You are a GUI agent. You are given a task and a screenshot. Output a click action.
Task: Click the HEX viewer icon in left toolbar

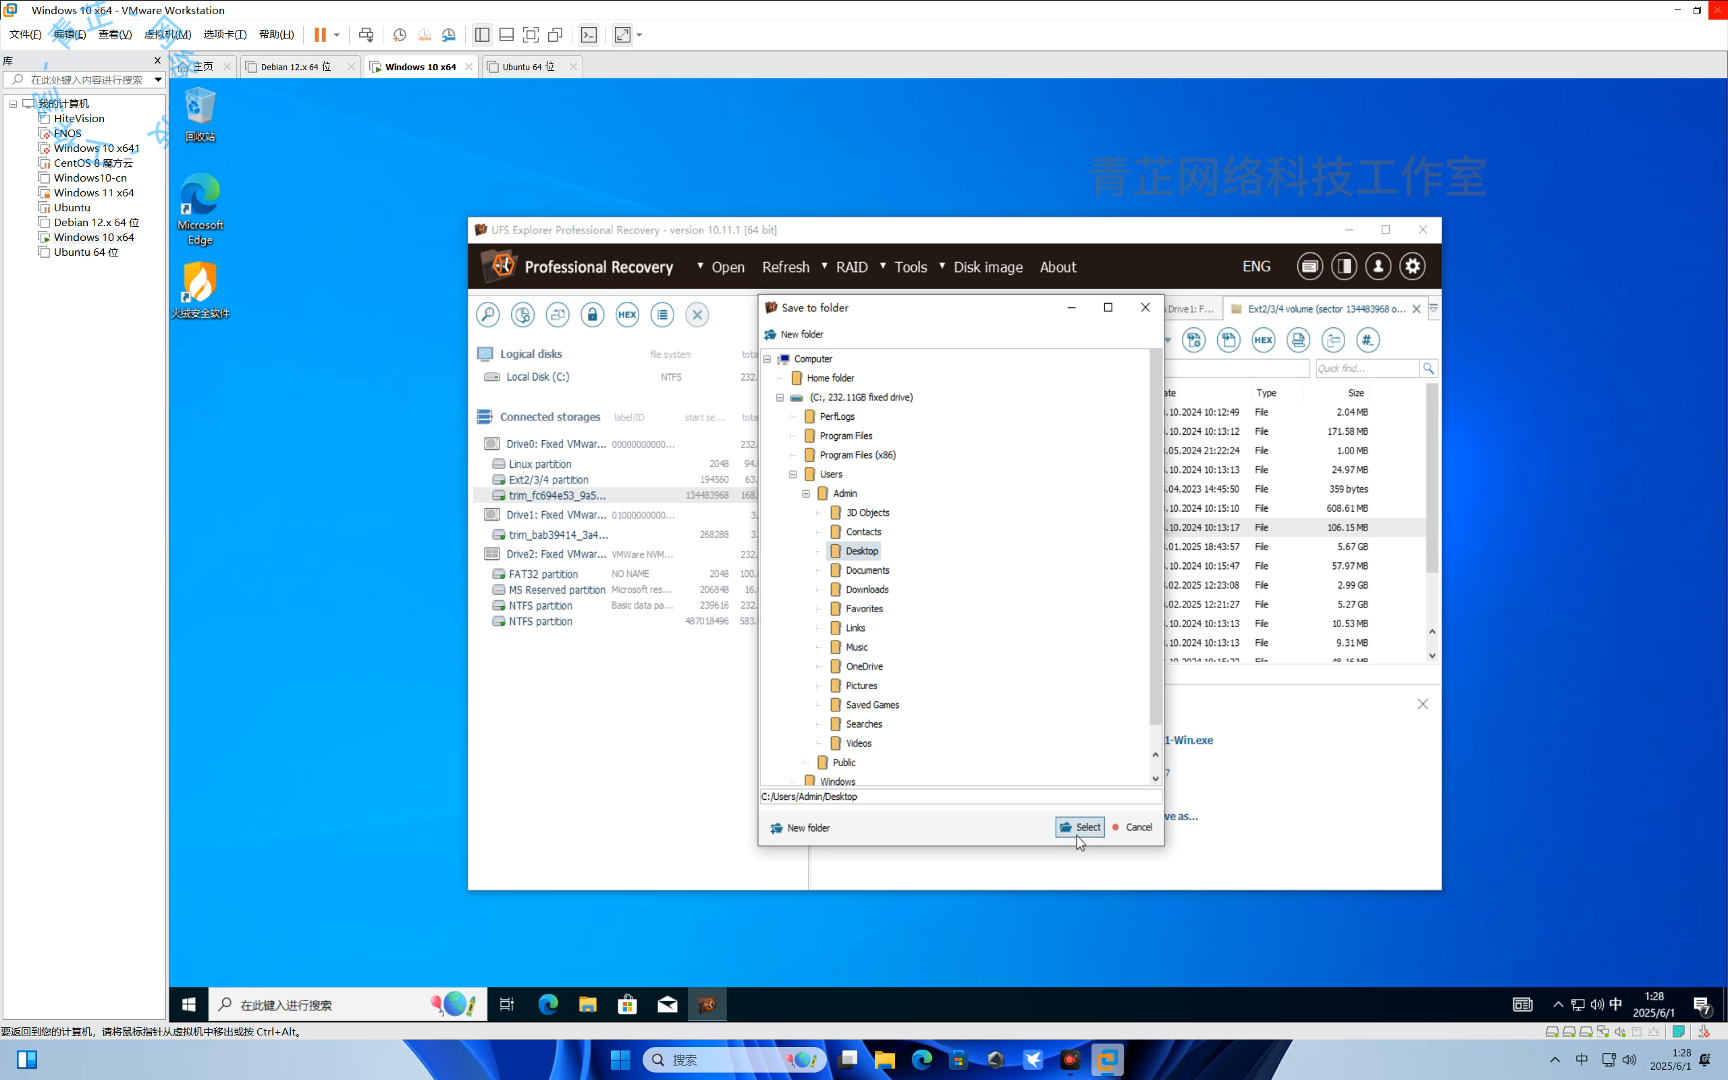pos(627,315)
